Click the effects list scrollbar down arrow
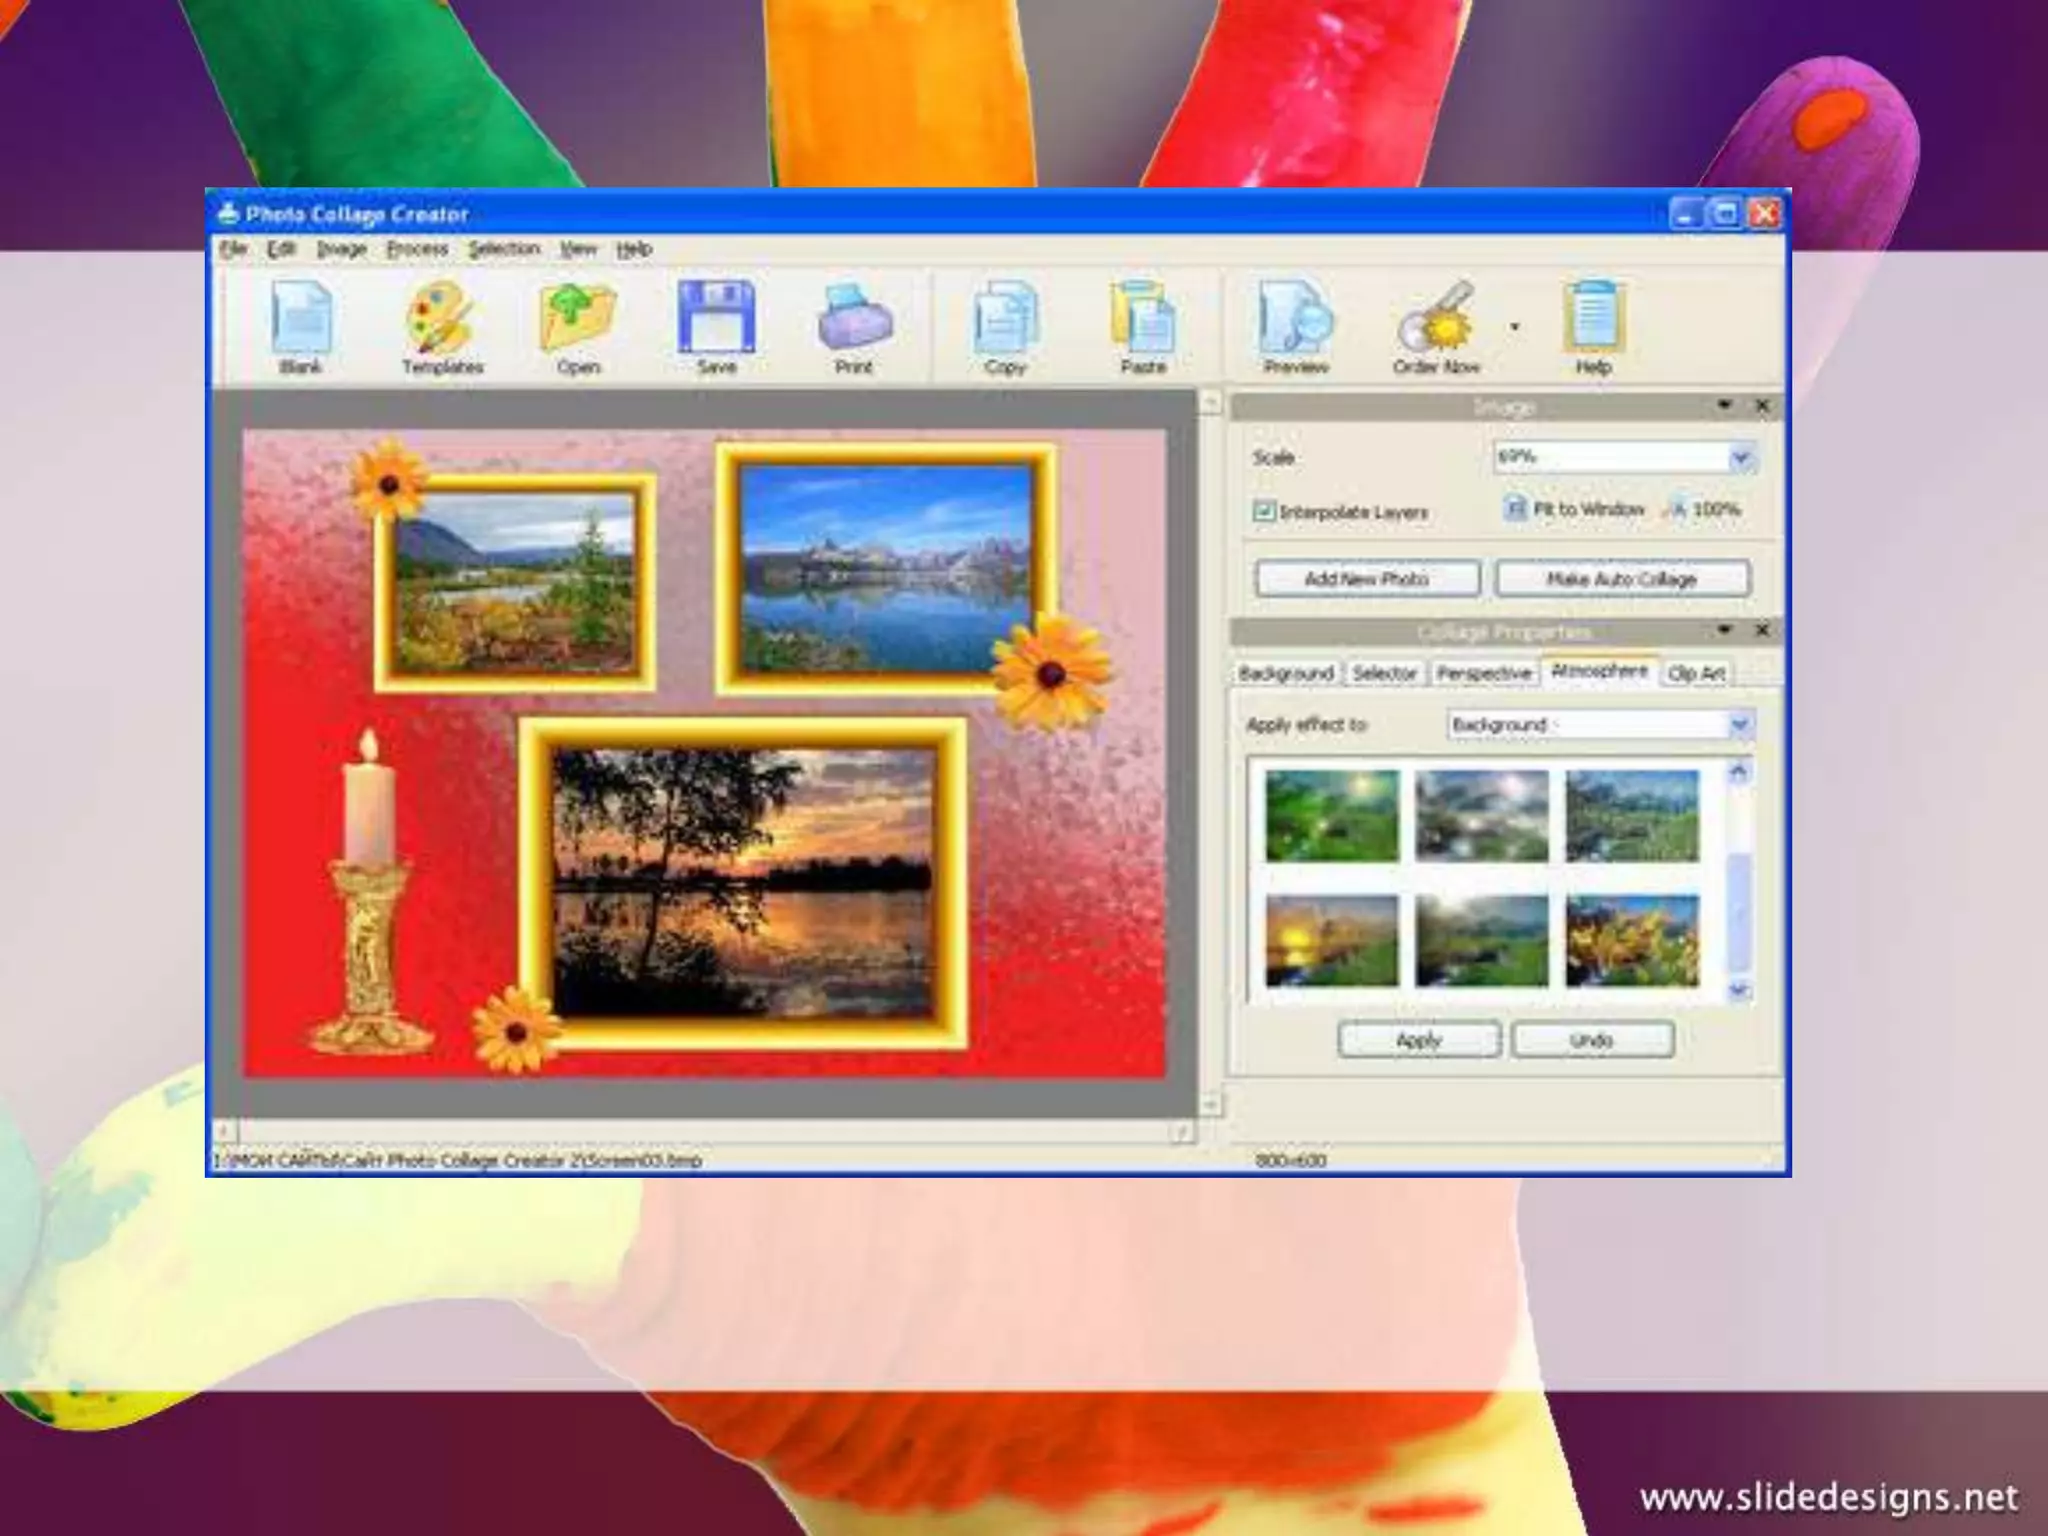 [x=1739, y=990]
